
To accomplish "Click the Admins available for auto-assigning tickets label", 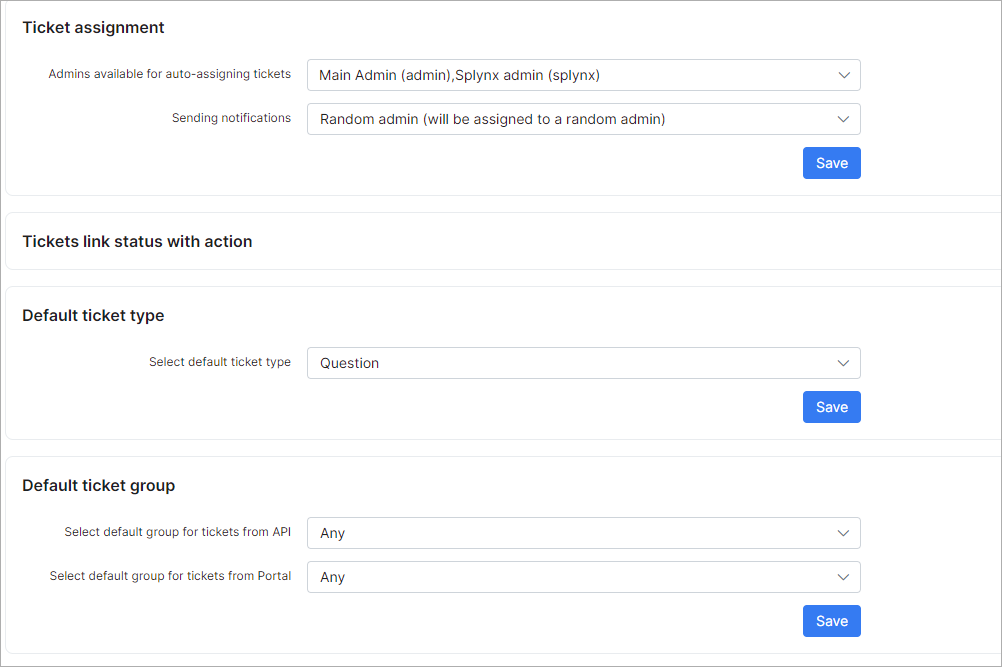I will point(169,74).
